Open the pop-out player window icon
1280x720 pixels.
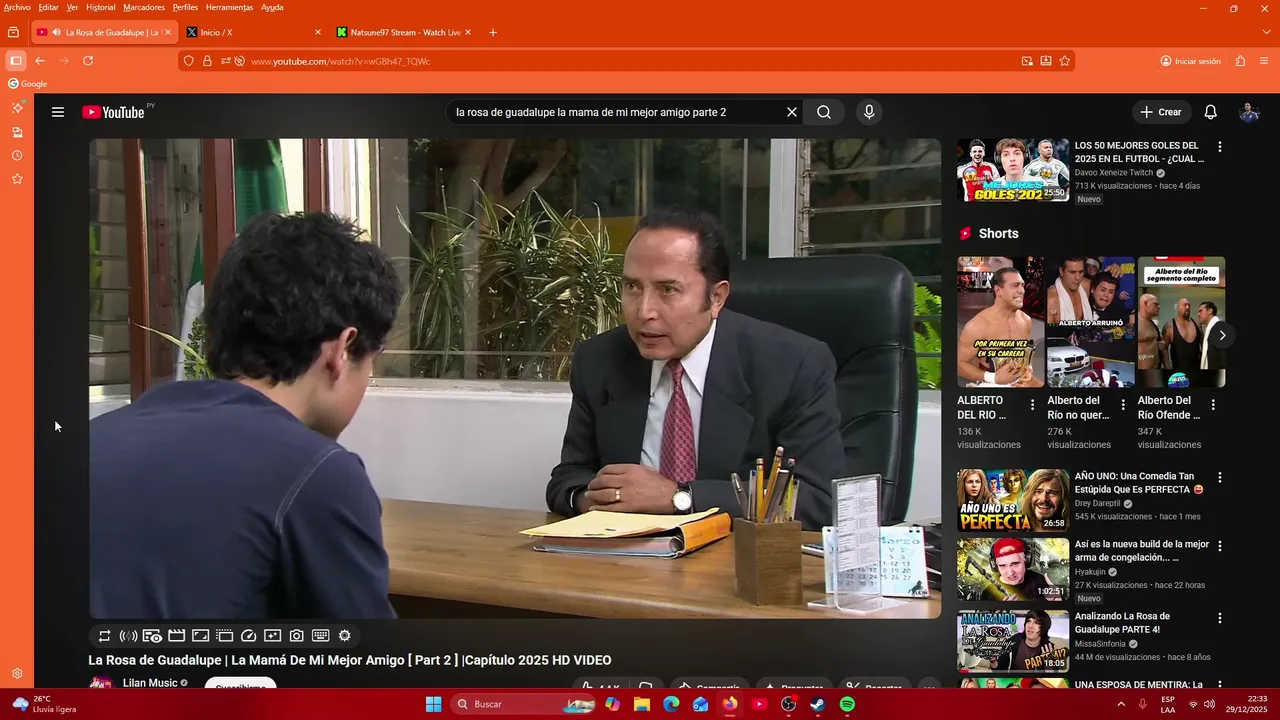[x=224, y=636]
